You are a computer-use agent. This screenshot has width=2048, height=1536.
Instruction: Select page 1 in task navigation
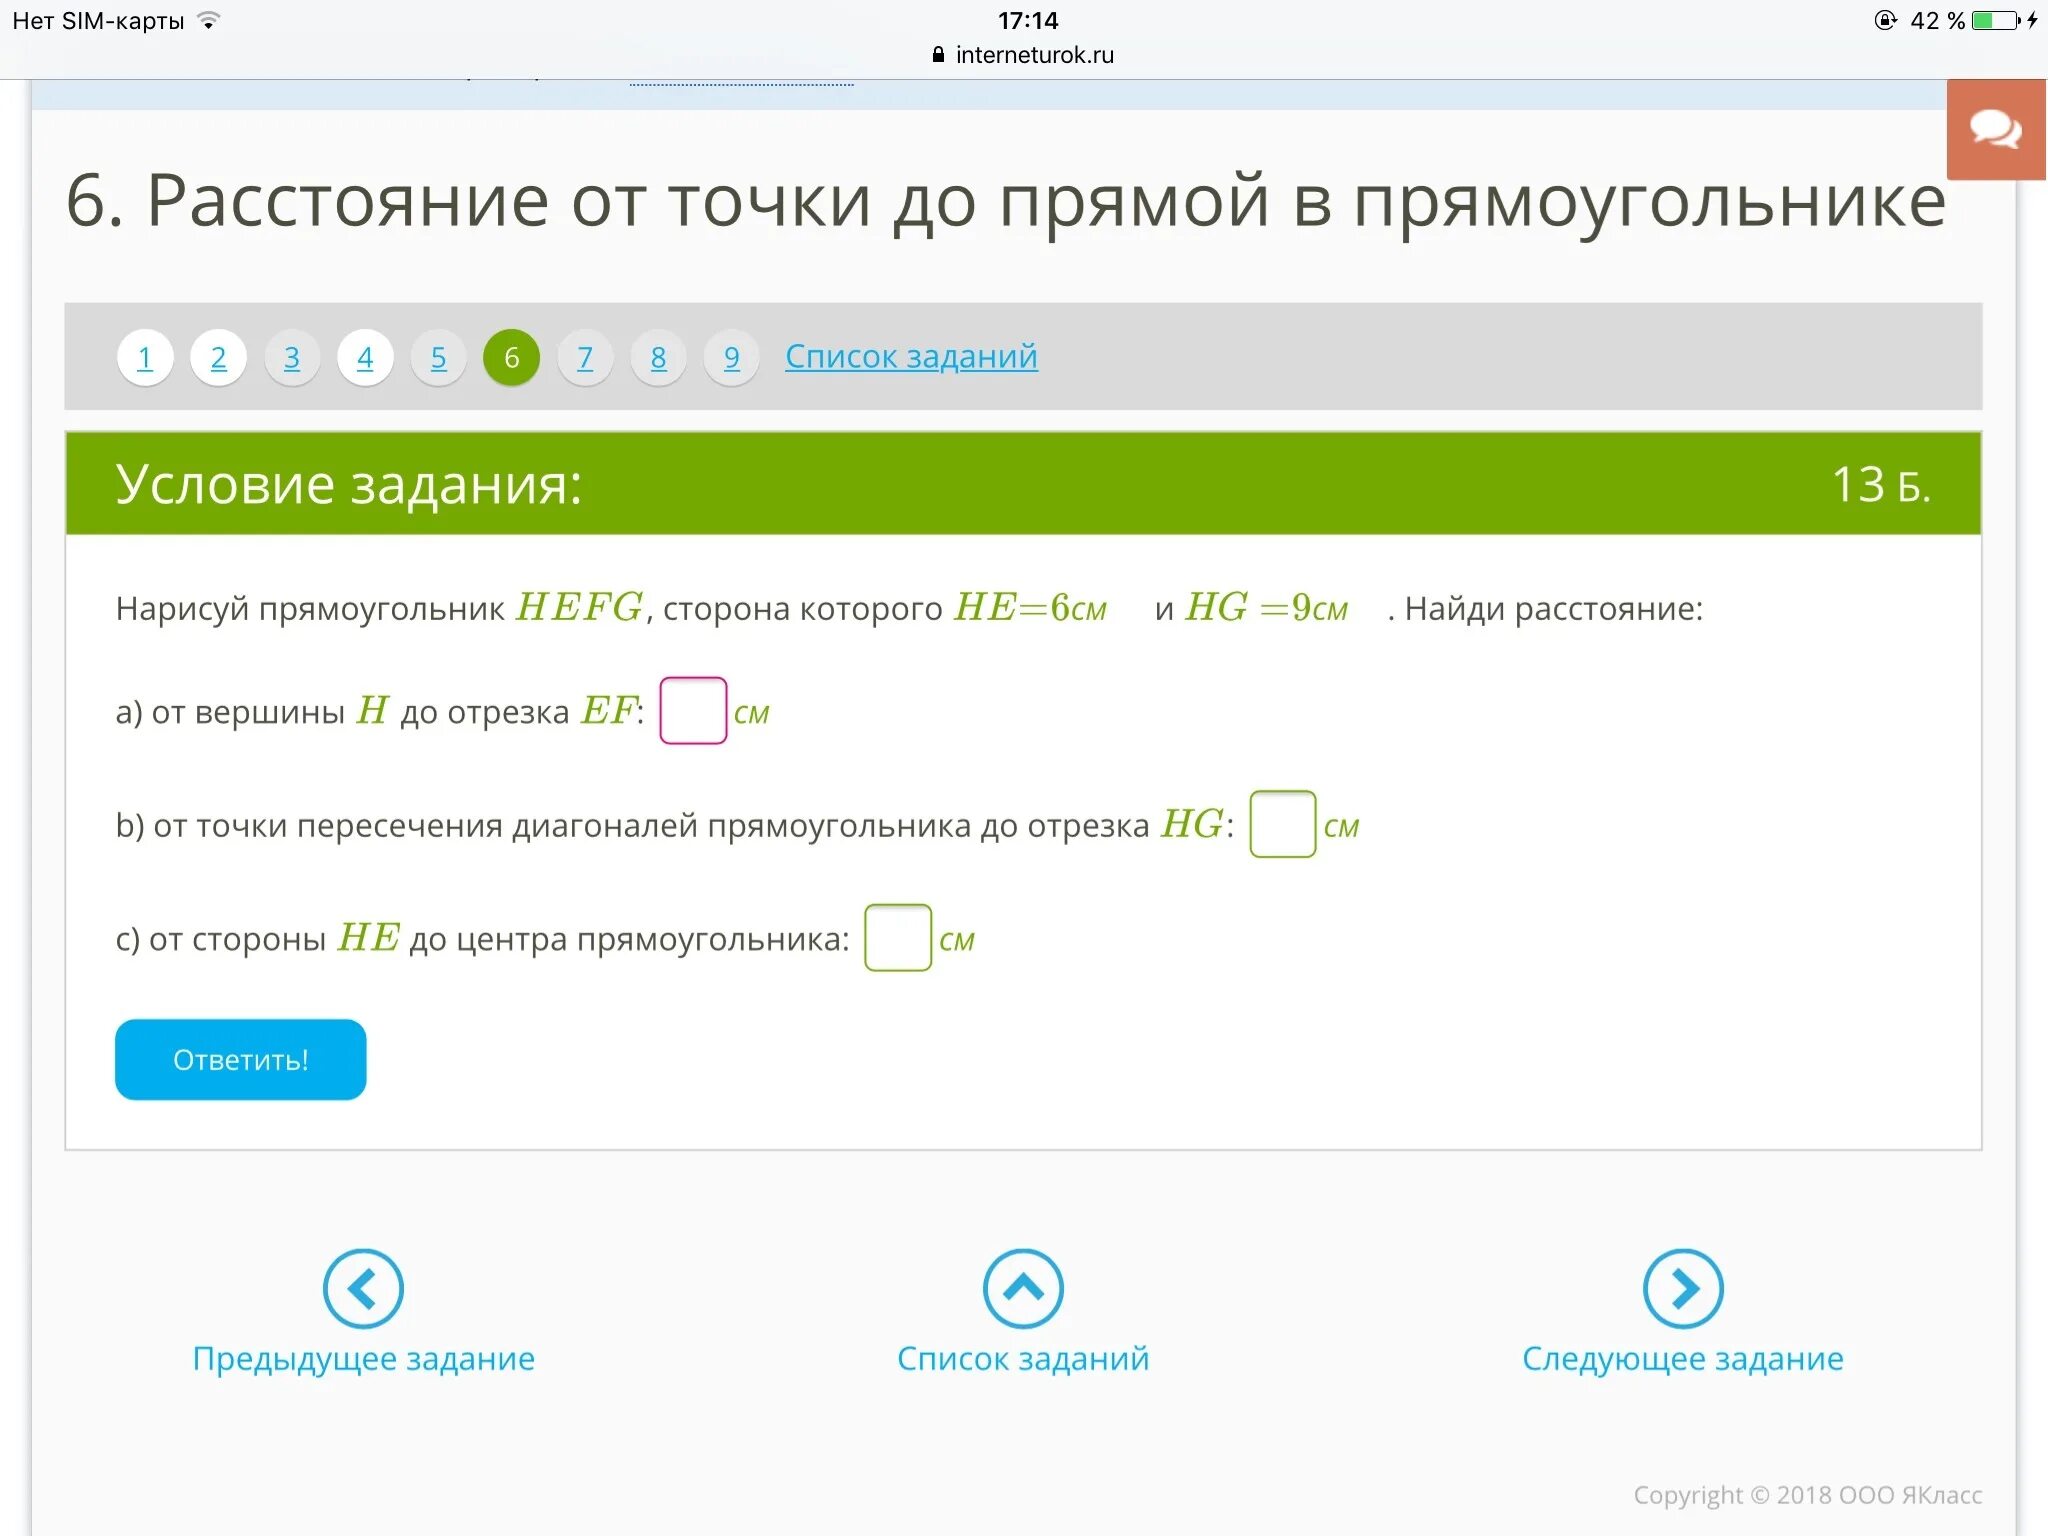[148, 357]
